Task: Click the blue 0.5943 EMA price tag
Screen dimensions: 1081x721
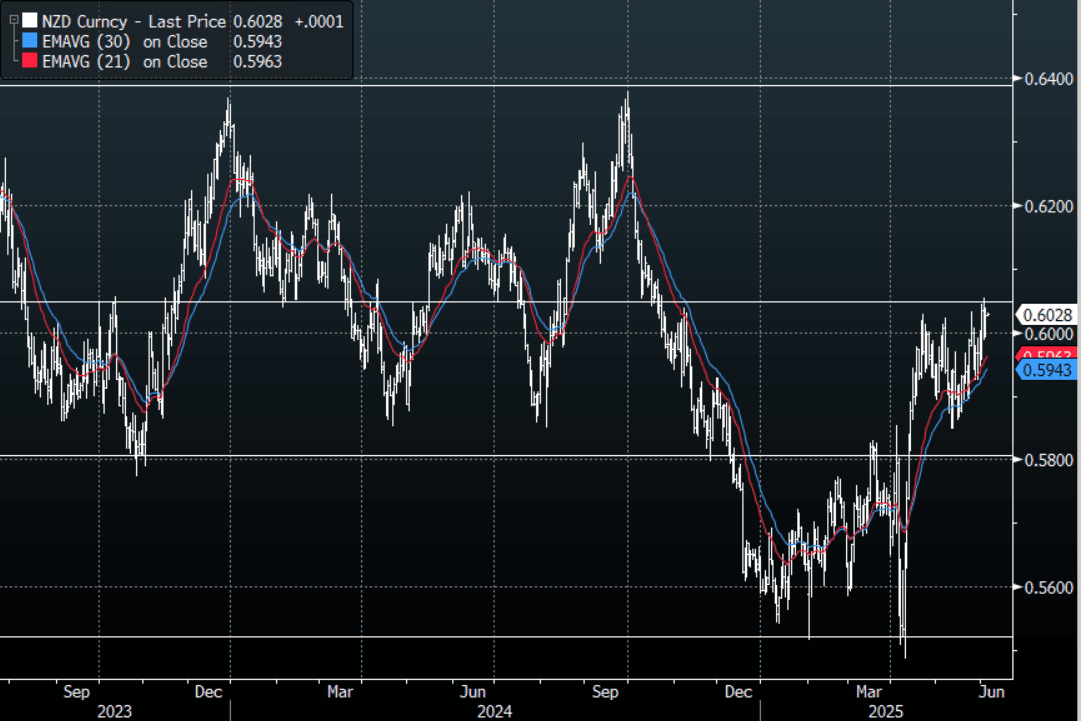Action: click(x=1046, y=370)
